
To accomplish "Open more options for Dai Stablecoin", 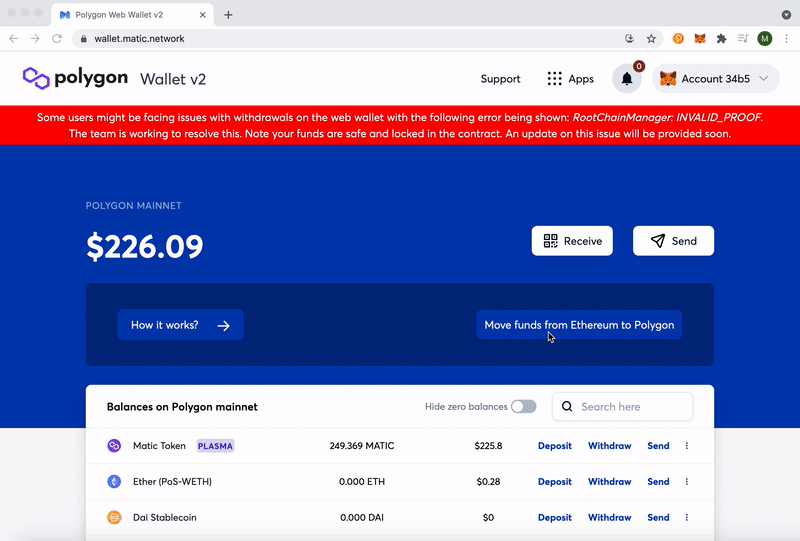I will click(x=687, y=518).
